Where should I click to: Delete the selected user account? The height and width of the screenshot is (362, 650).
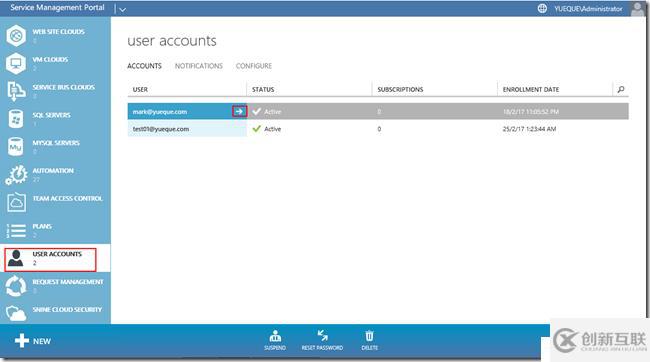click(x=369, y=340)
